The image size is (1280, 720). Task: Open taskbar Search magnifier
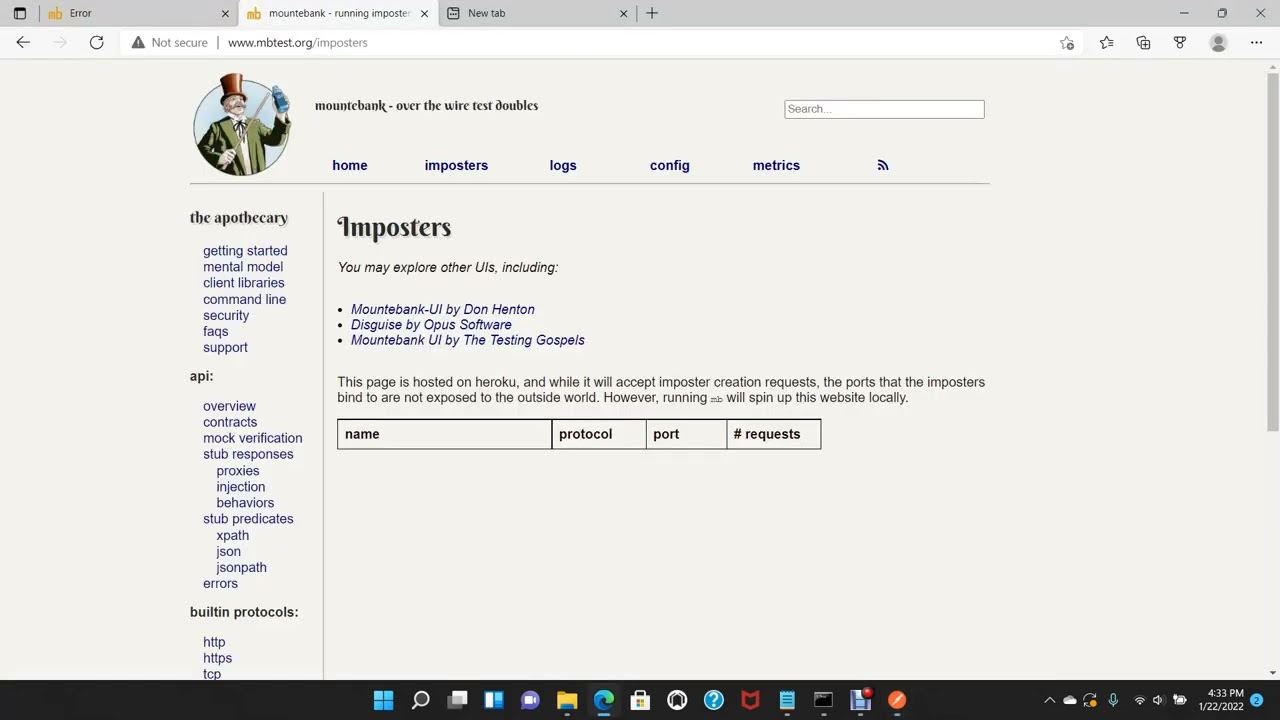(x=421, y=700)
